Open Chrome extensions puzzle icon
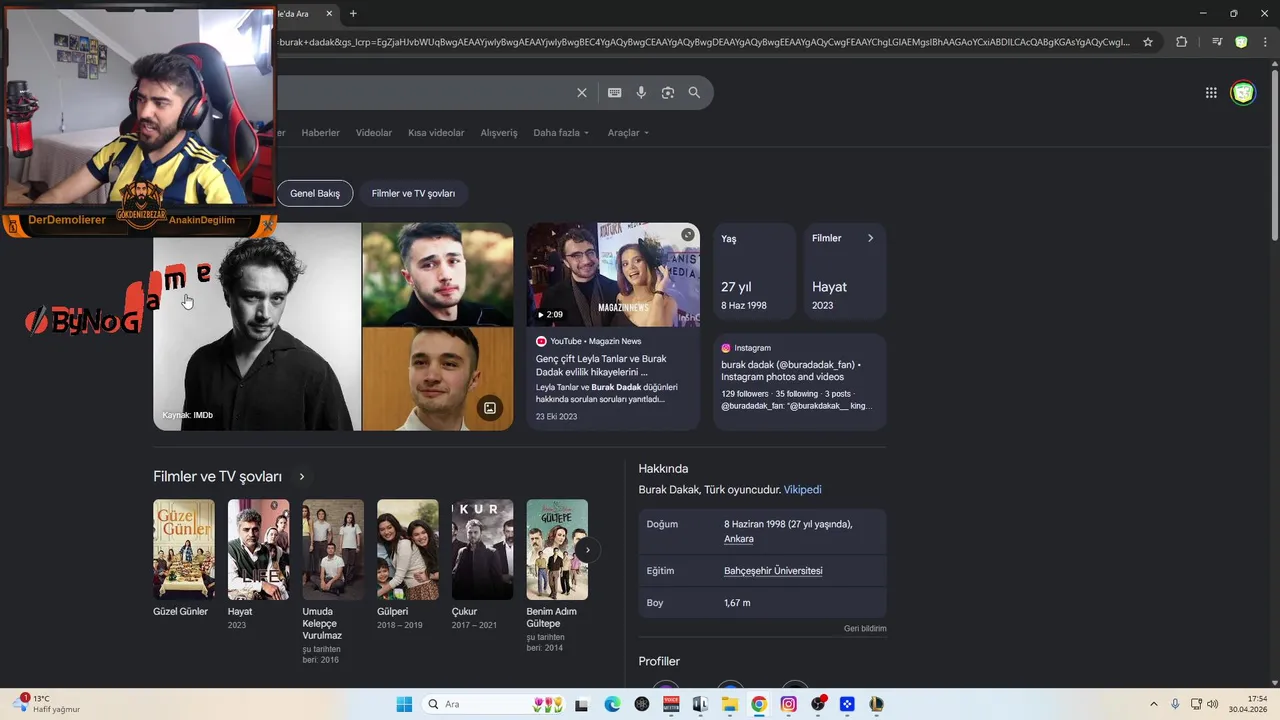Viewport: 1280px width, 720px height. click(x=1182, y=42)
